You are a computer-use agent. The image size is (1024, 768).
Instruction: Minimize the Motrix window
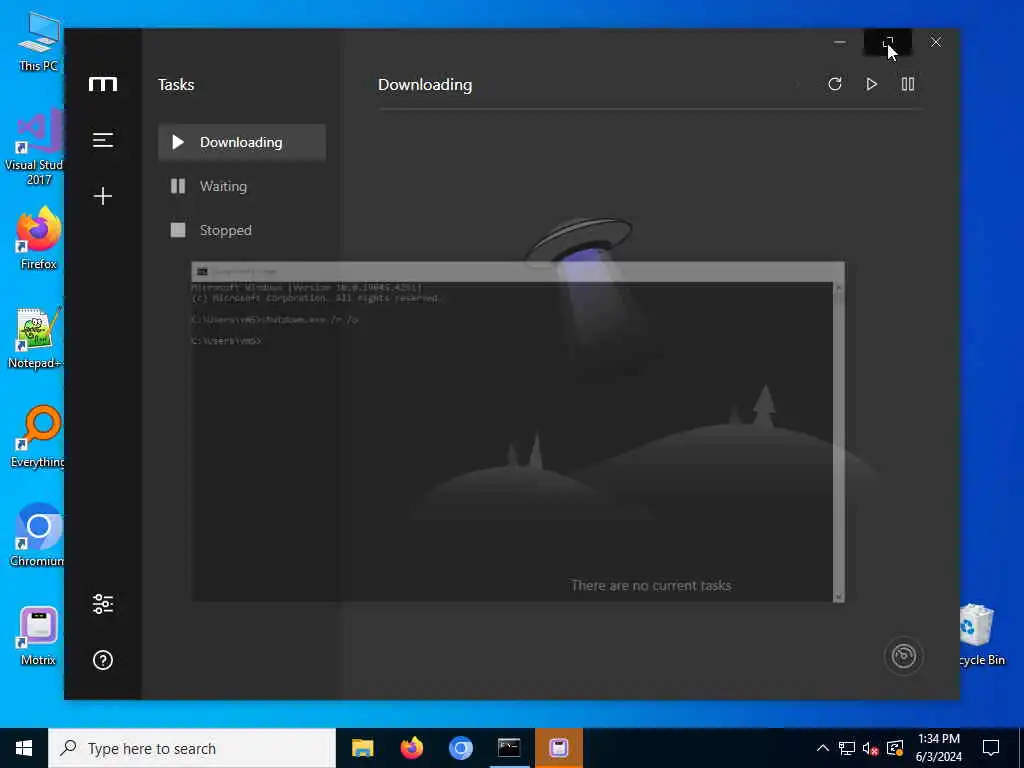point(840,42)
